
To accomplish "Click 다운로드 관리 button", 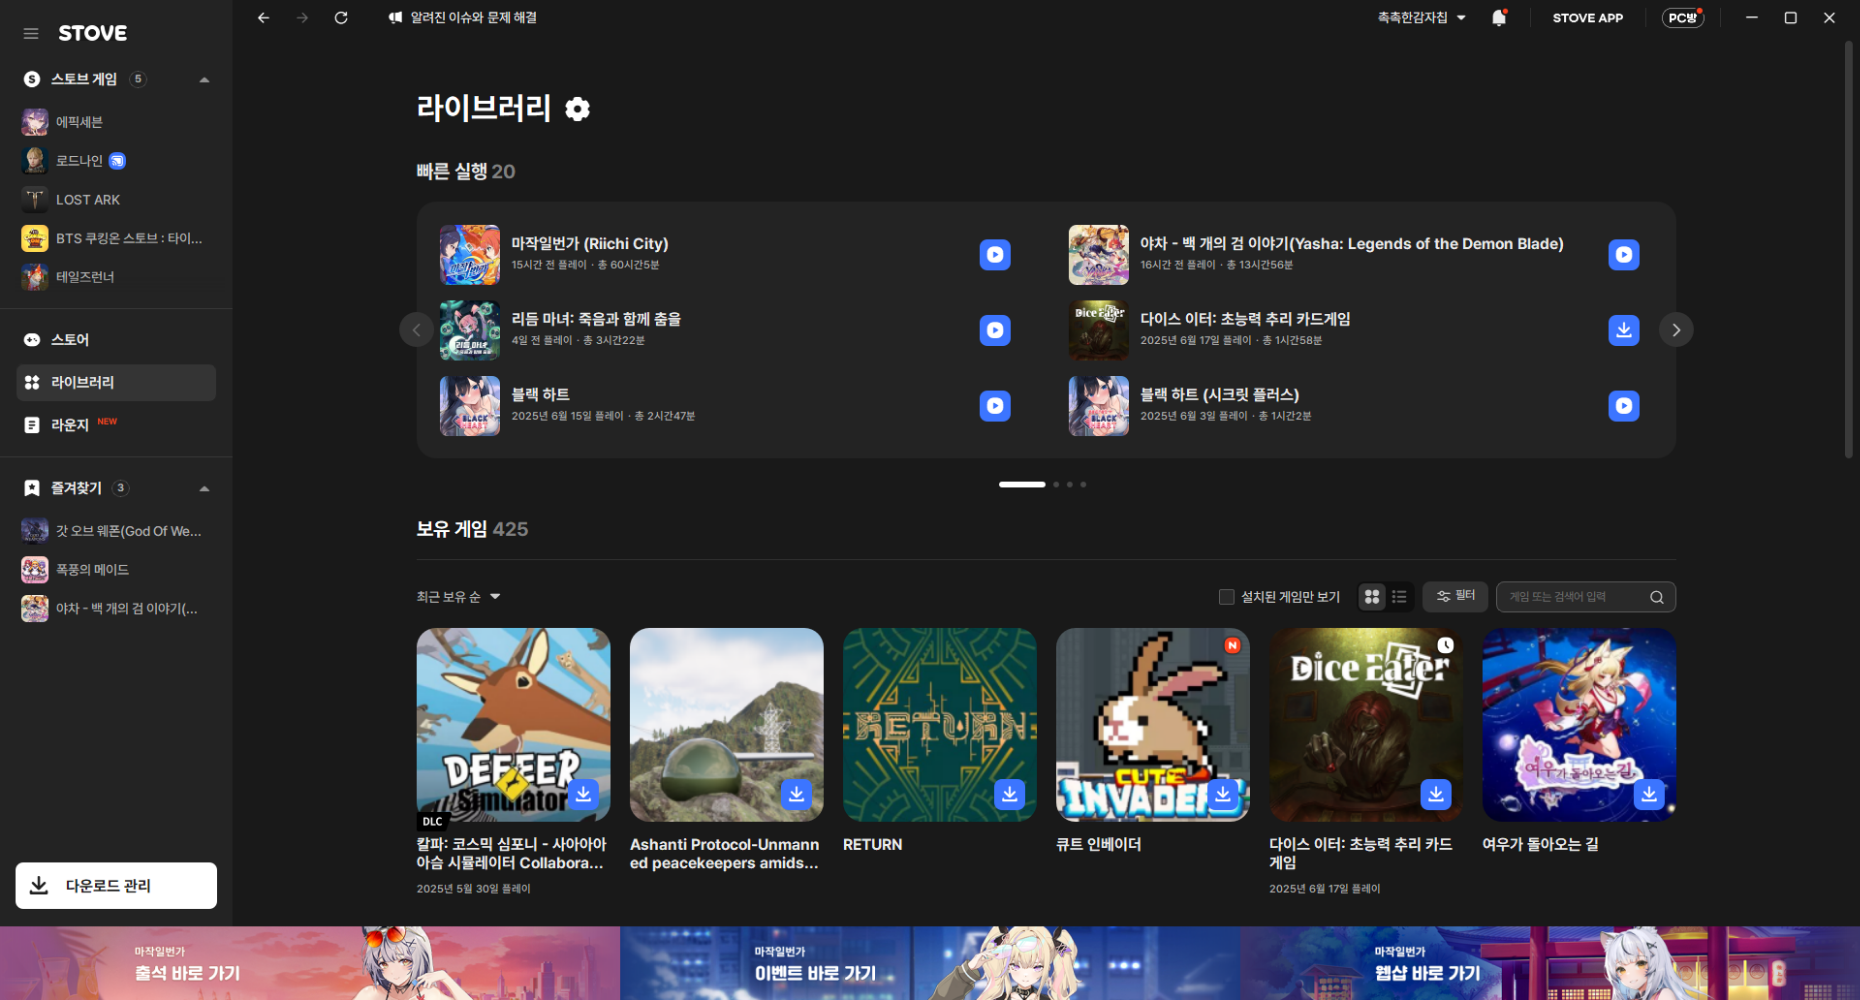I will [116, 886].
